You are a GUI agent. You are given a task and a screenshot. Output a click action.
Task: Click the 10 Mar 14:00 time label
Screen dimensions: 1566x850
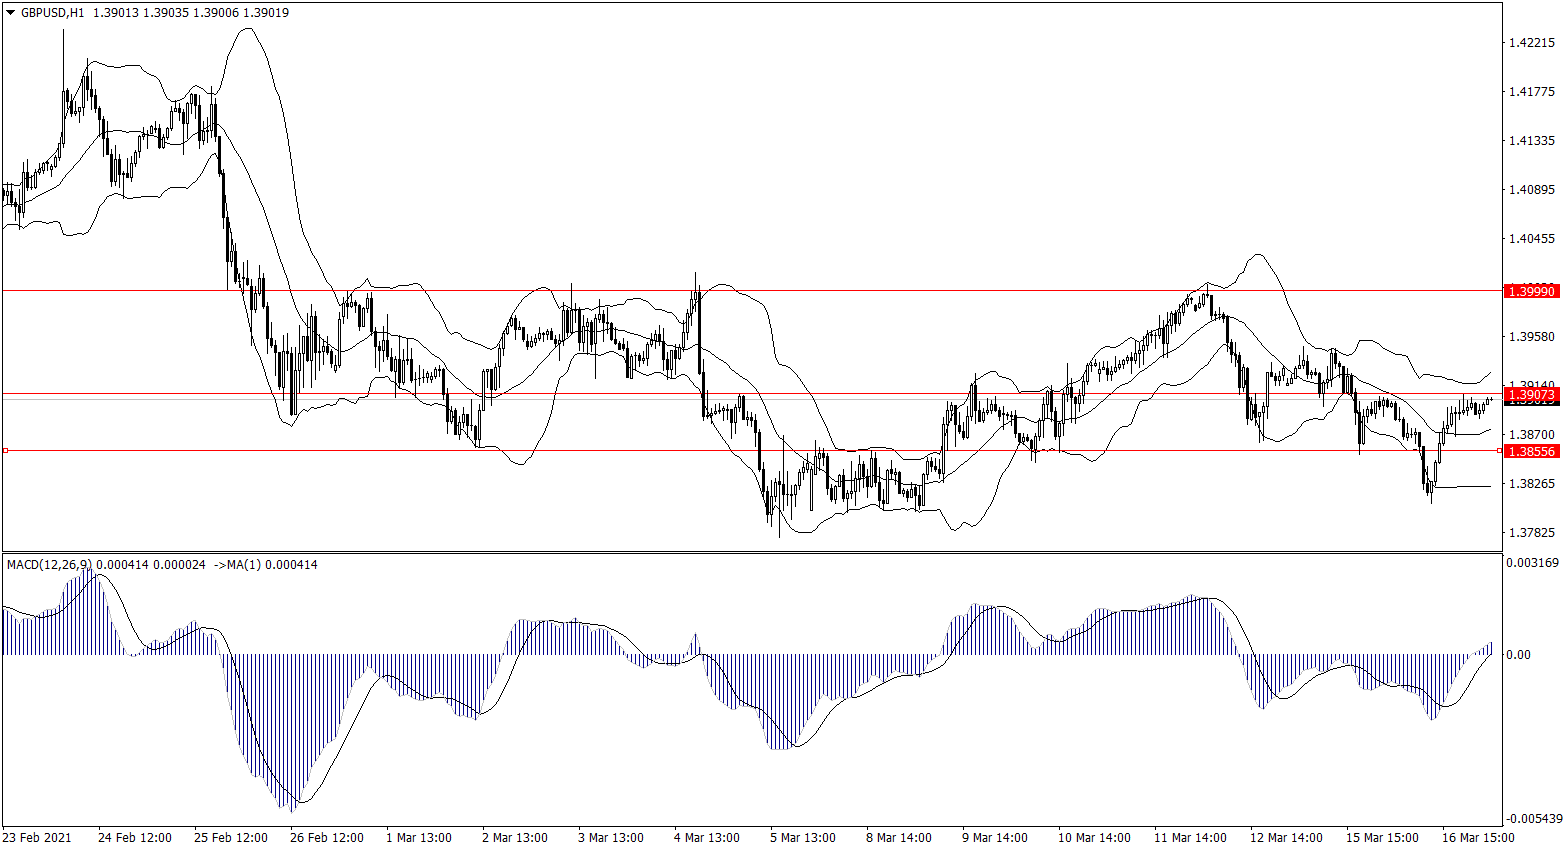click(x=1094, y=838)
